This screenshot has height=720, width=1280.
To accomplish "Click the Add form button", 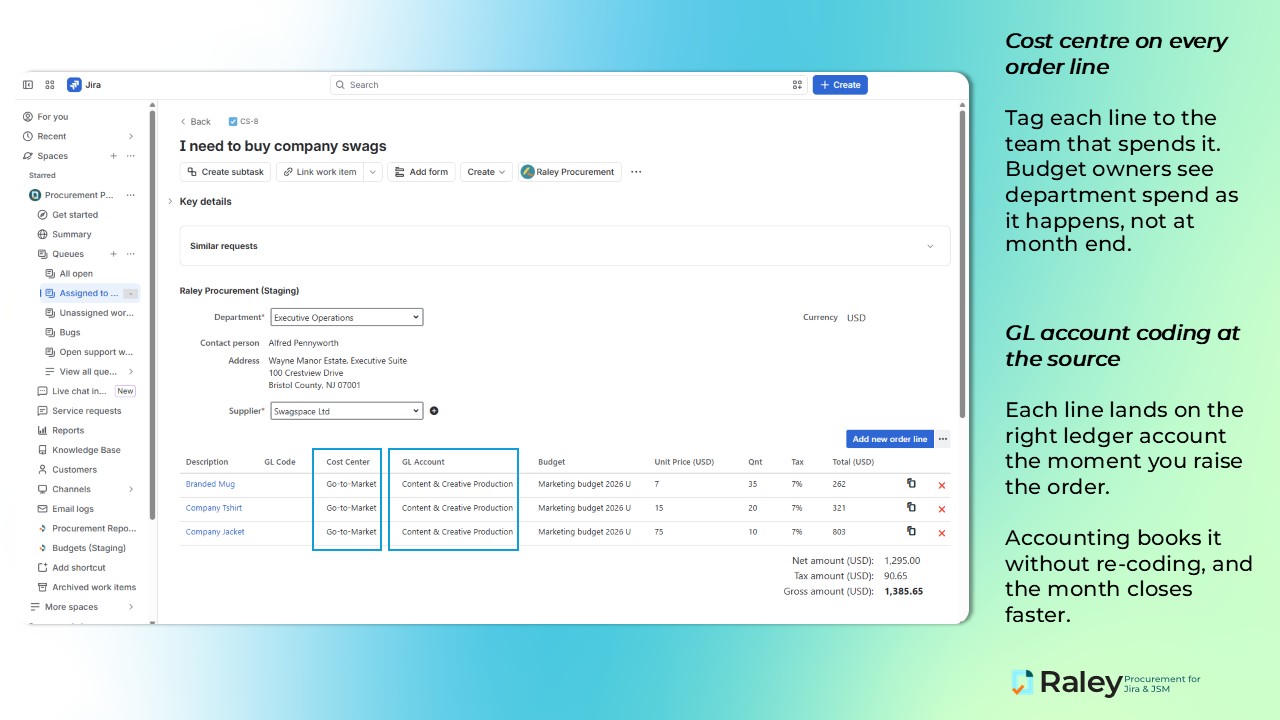I will [421, 172].
